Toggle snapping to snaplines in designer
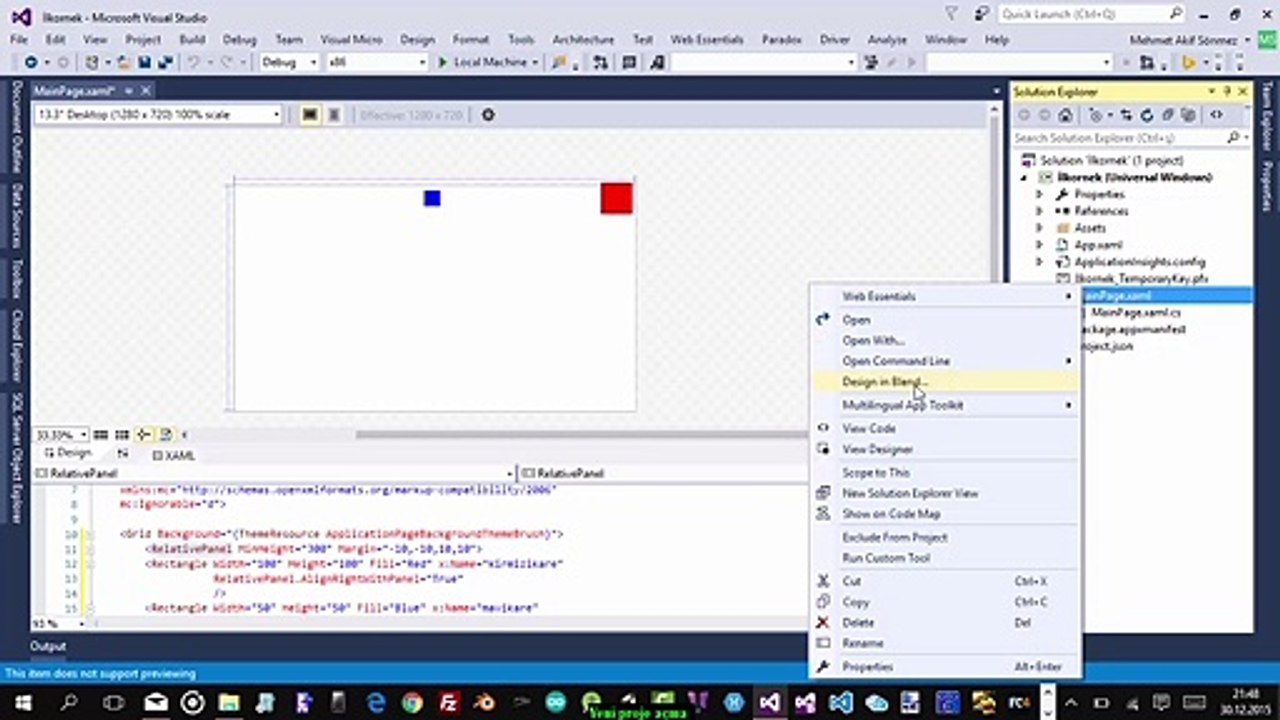The width and height of the screenshot is (1280, 720). coord(144,435)
